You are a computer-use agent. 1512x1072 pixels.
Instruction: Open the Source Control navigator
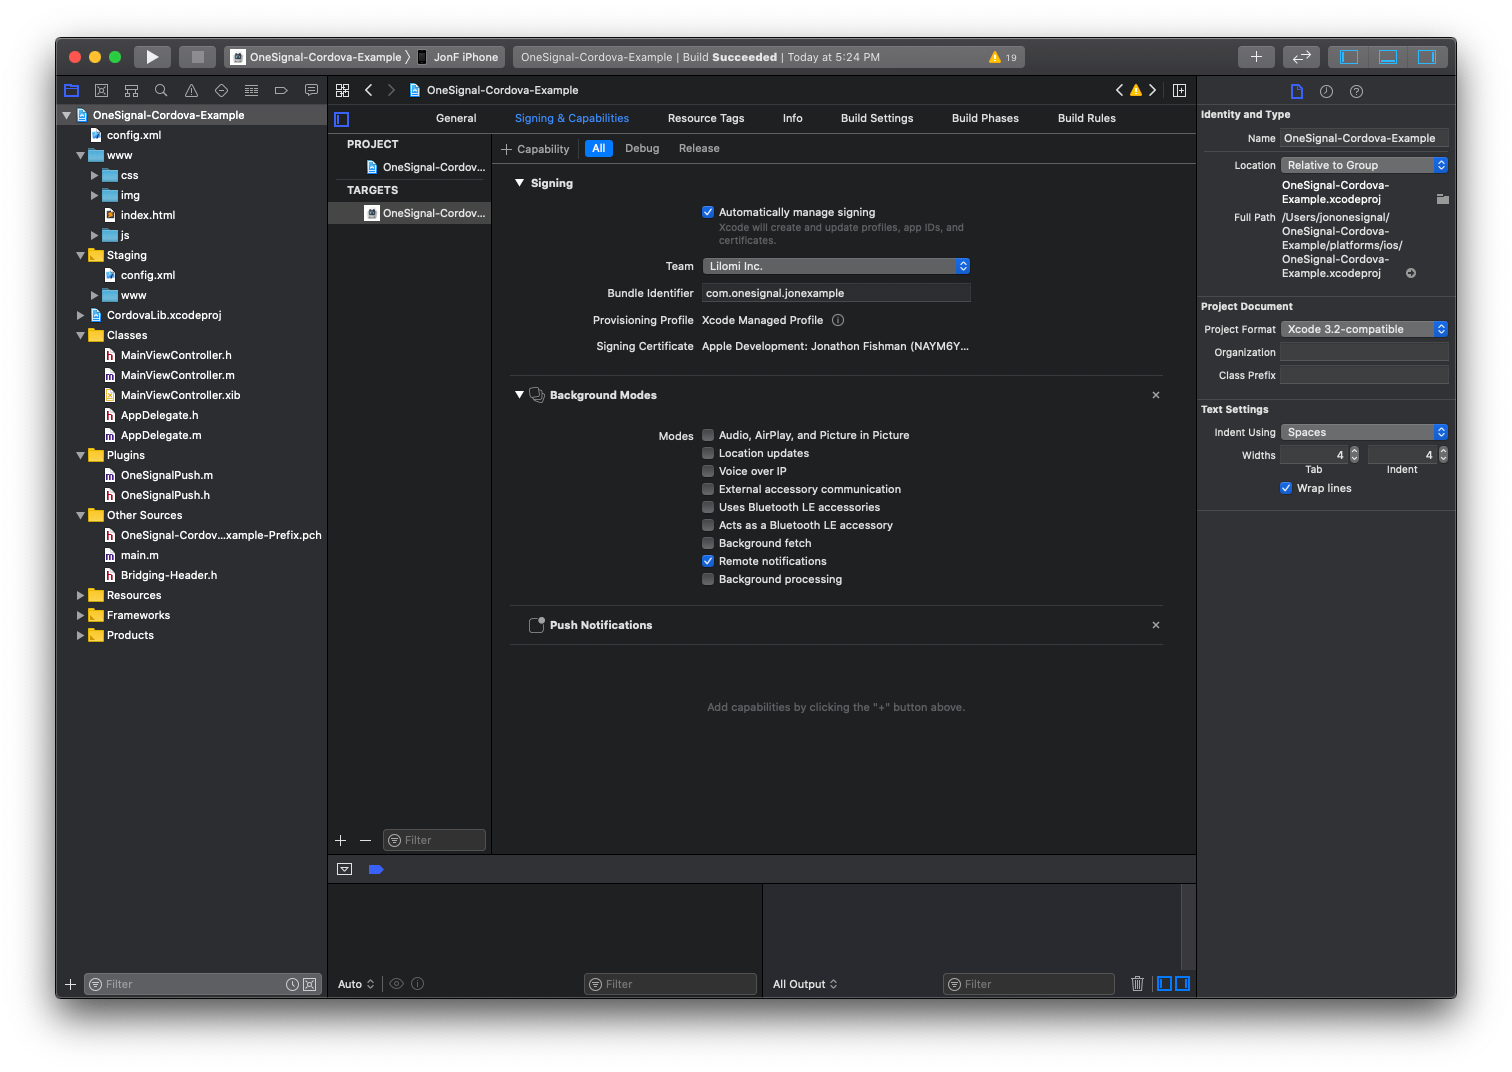(x=101, y=90)
